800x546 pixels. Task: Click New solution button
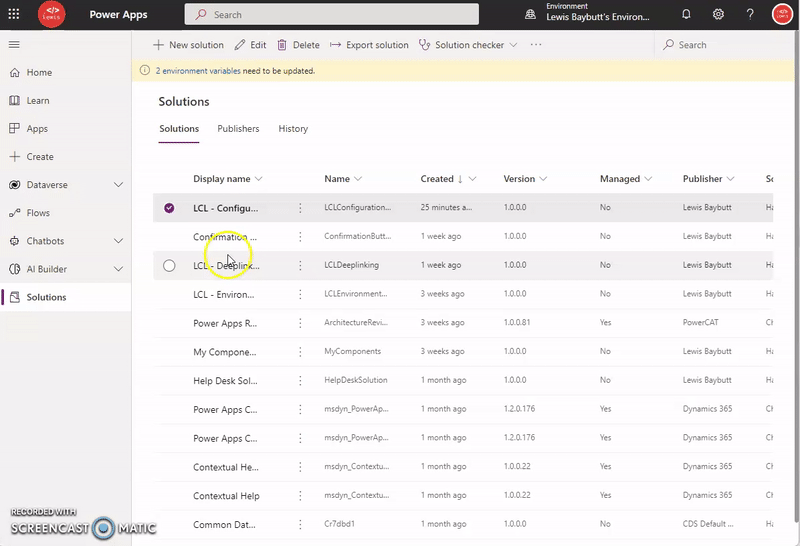tap(188, 45)
